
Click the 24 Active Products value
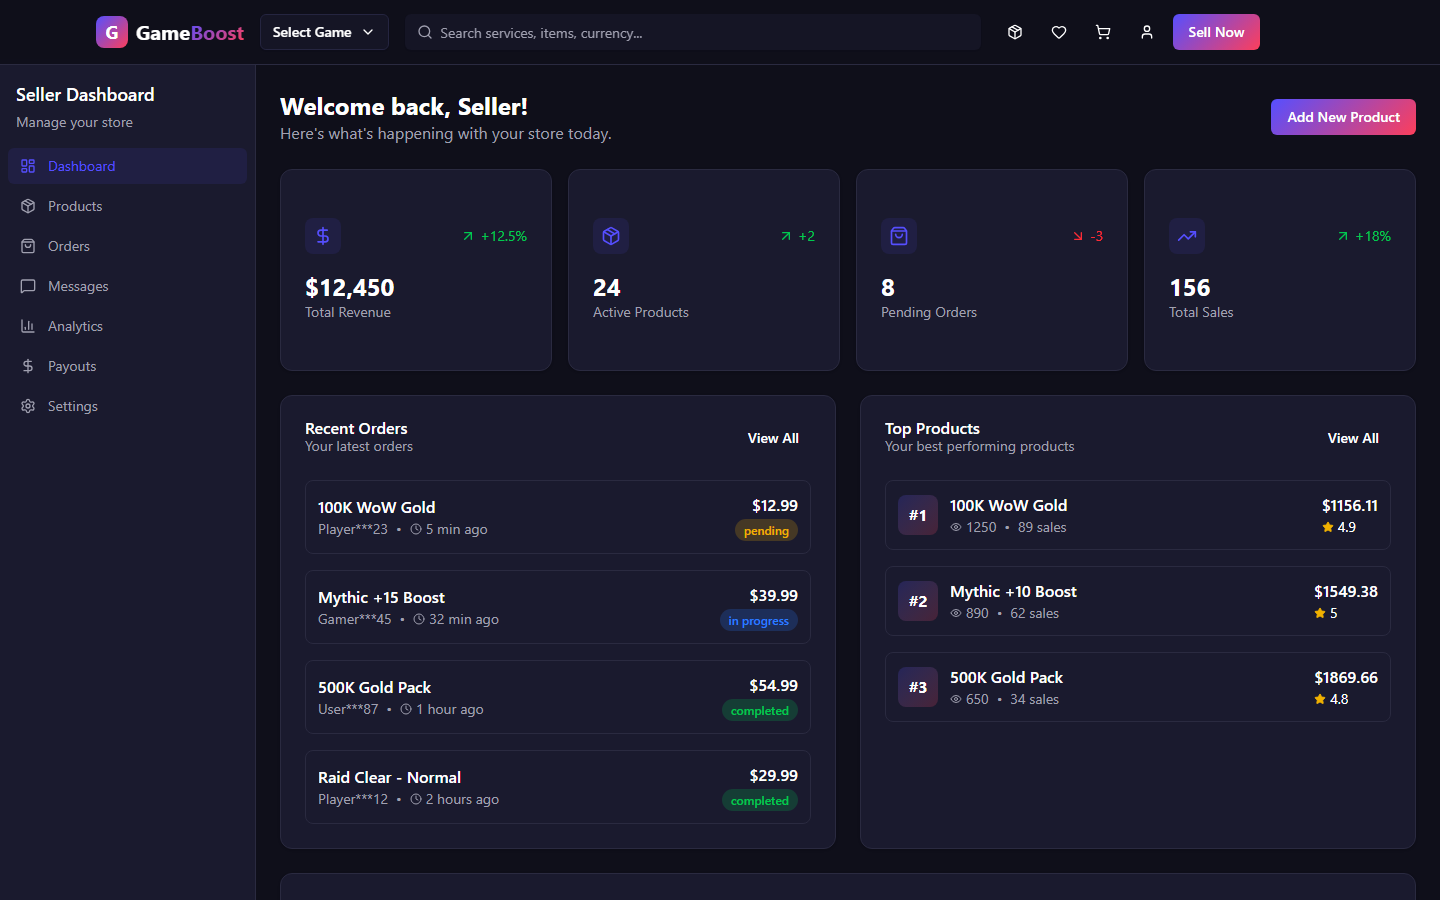607,288
